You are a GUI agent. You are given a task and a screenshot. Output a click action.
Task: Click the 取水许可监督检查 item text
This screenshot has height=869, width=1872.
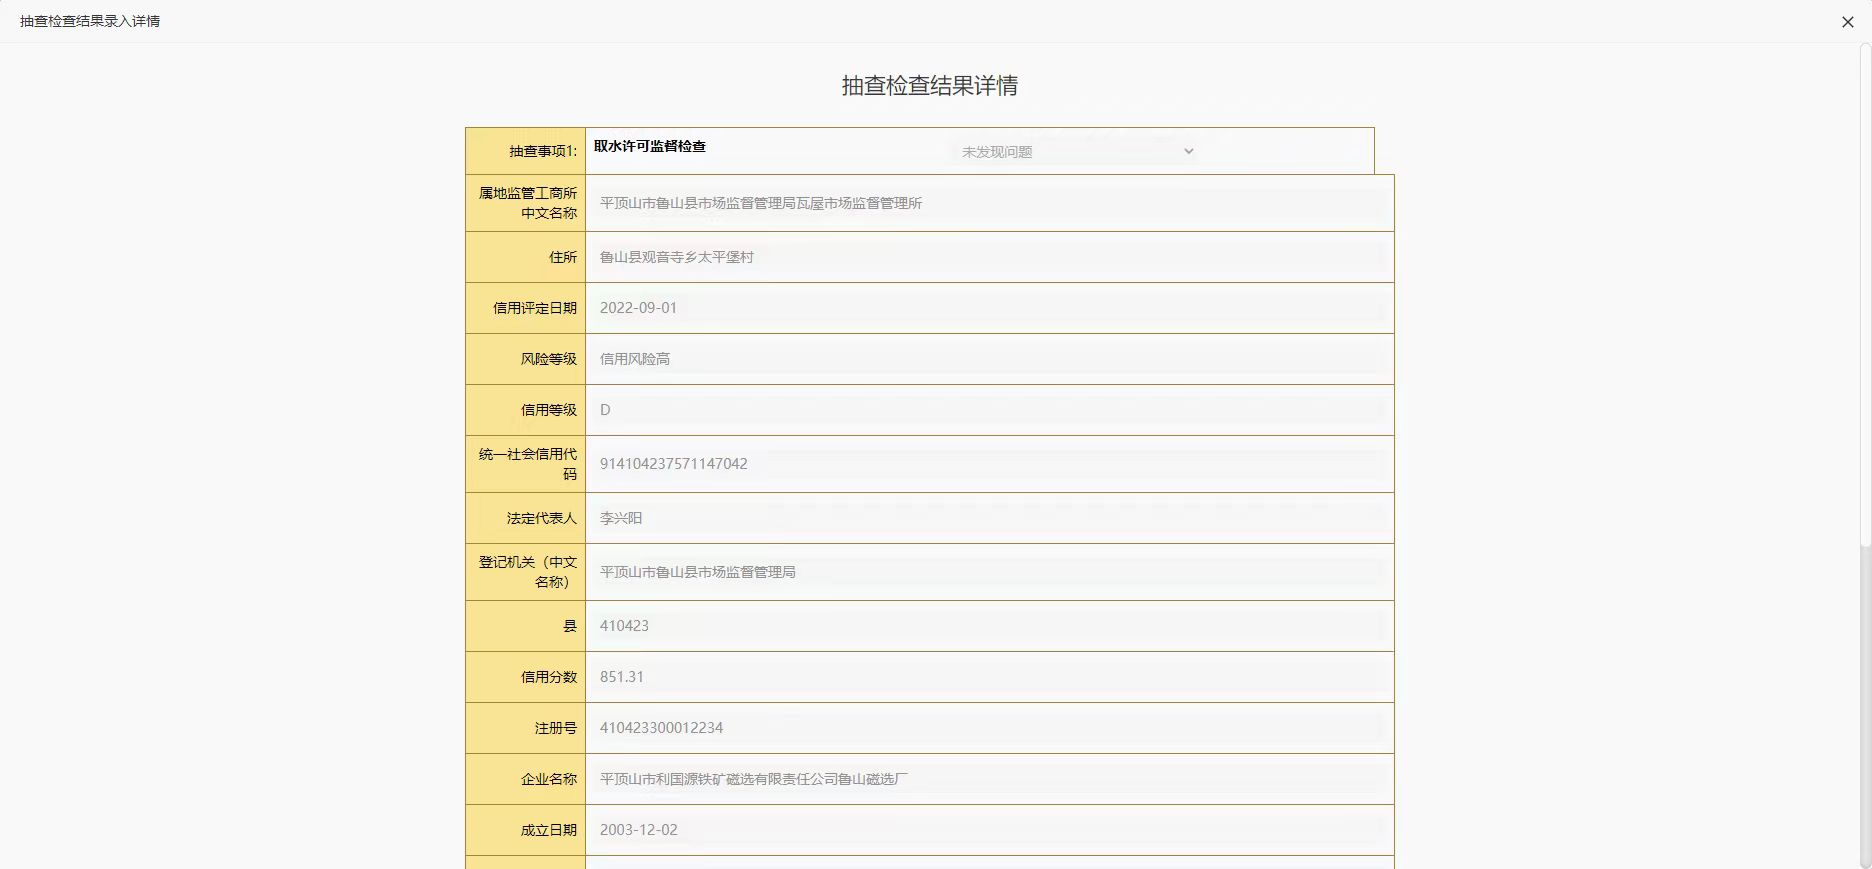coord(650,146)
